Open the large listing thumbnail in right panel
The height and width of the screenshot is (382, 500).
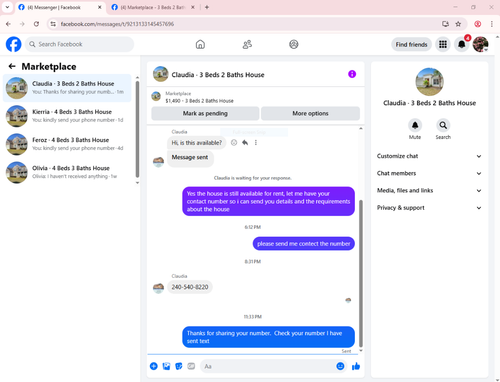click(x=429, y=82)
